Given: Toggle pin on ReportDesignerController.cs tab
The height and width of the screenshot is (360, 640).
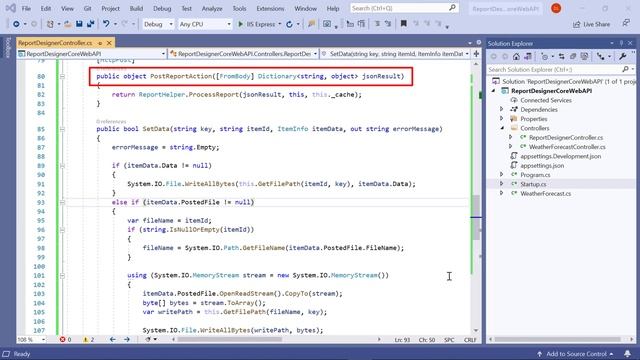Looking at the screenshot, I should point(100,43).
